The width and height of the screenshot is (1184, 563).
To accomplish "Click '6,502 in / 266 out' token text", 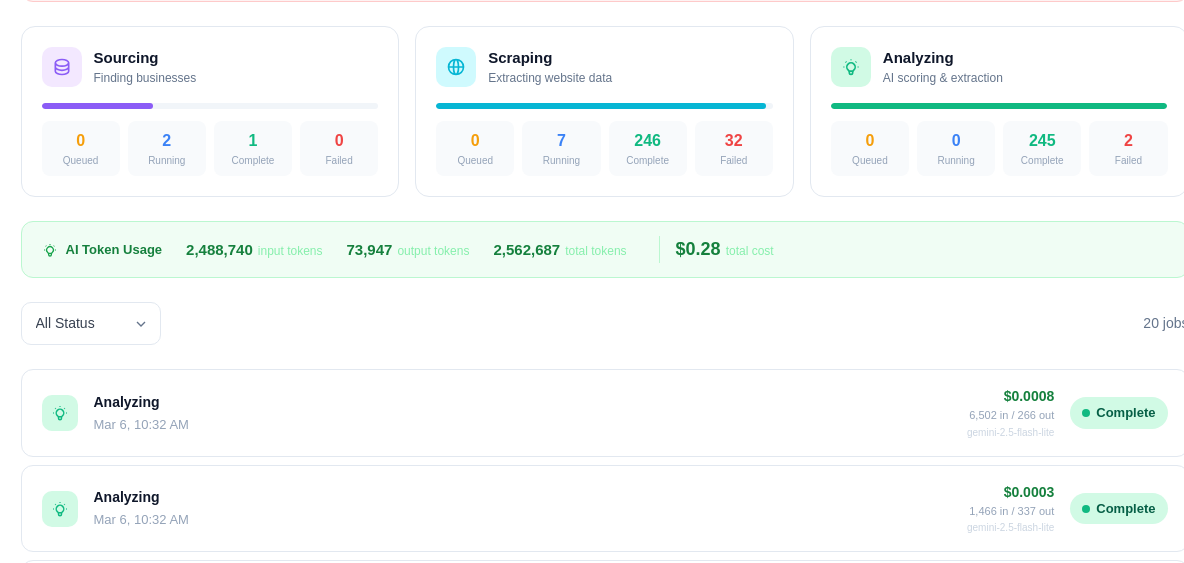I will 1012,415.
